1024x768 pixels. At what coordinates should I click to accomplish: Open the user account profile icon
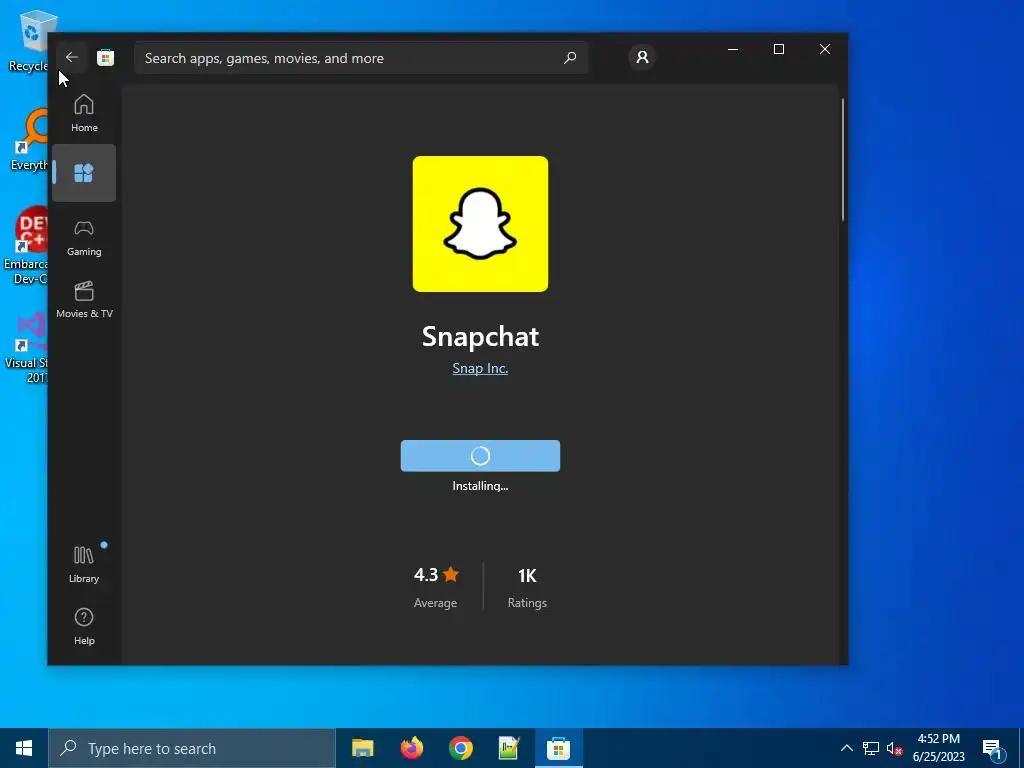click(x=642, y=57)
